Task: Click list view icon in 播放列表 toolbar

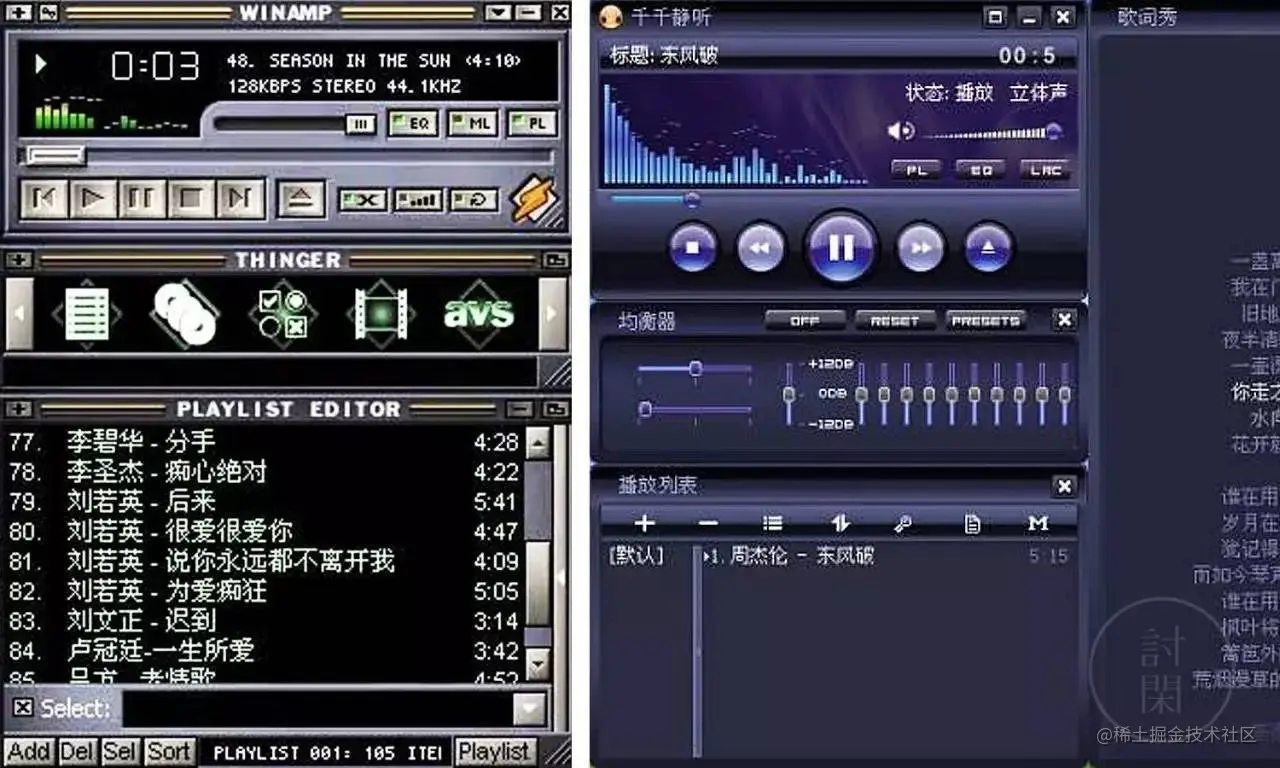Action: pyautogui.click(x=772, y=523)
